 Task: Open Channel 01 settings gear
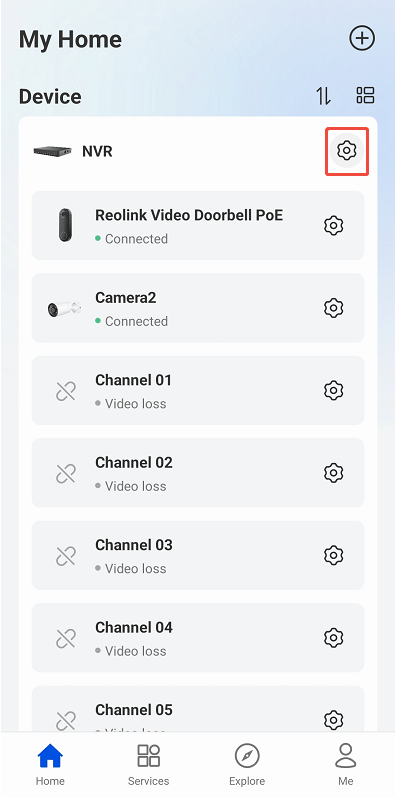click(334, 390)
